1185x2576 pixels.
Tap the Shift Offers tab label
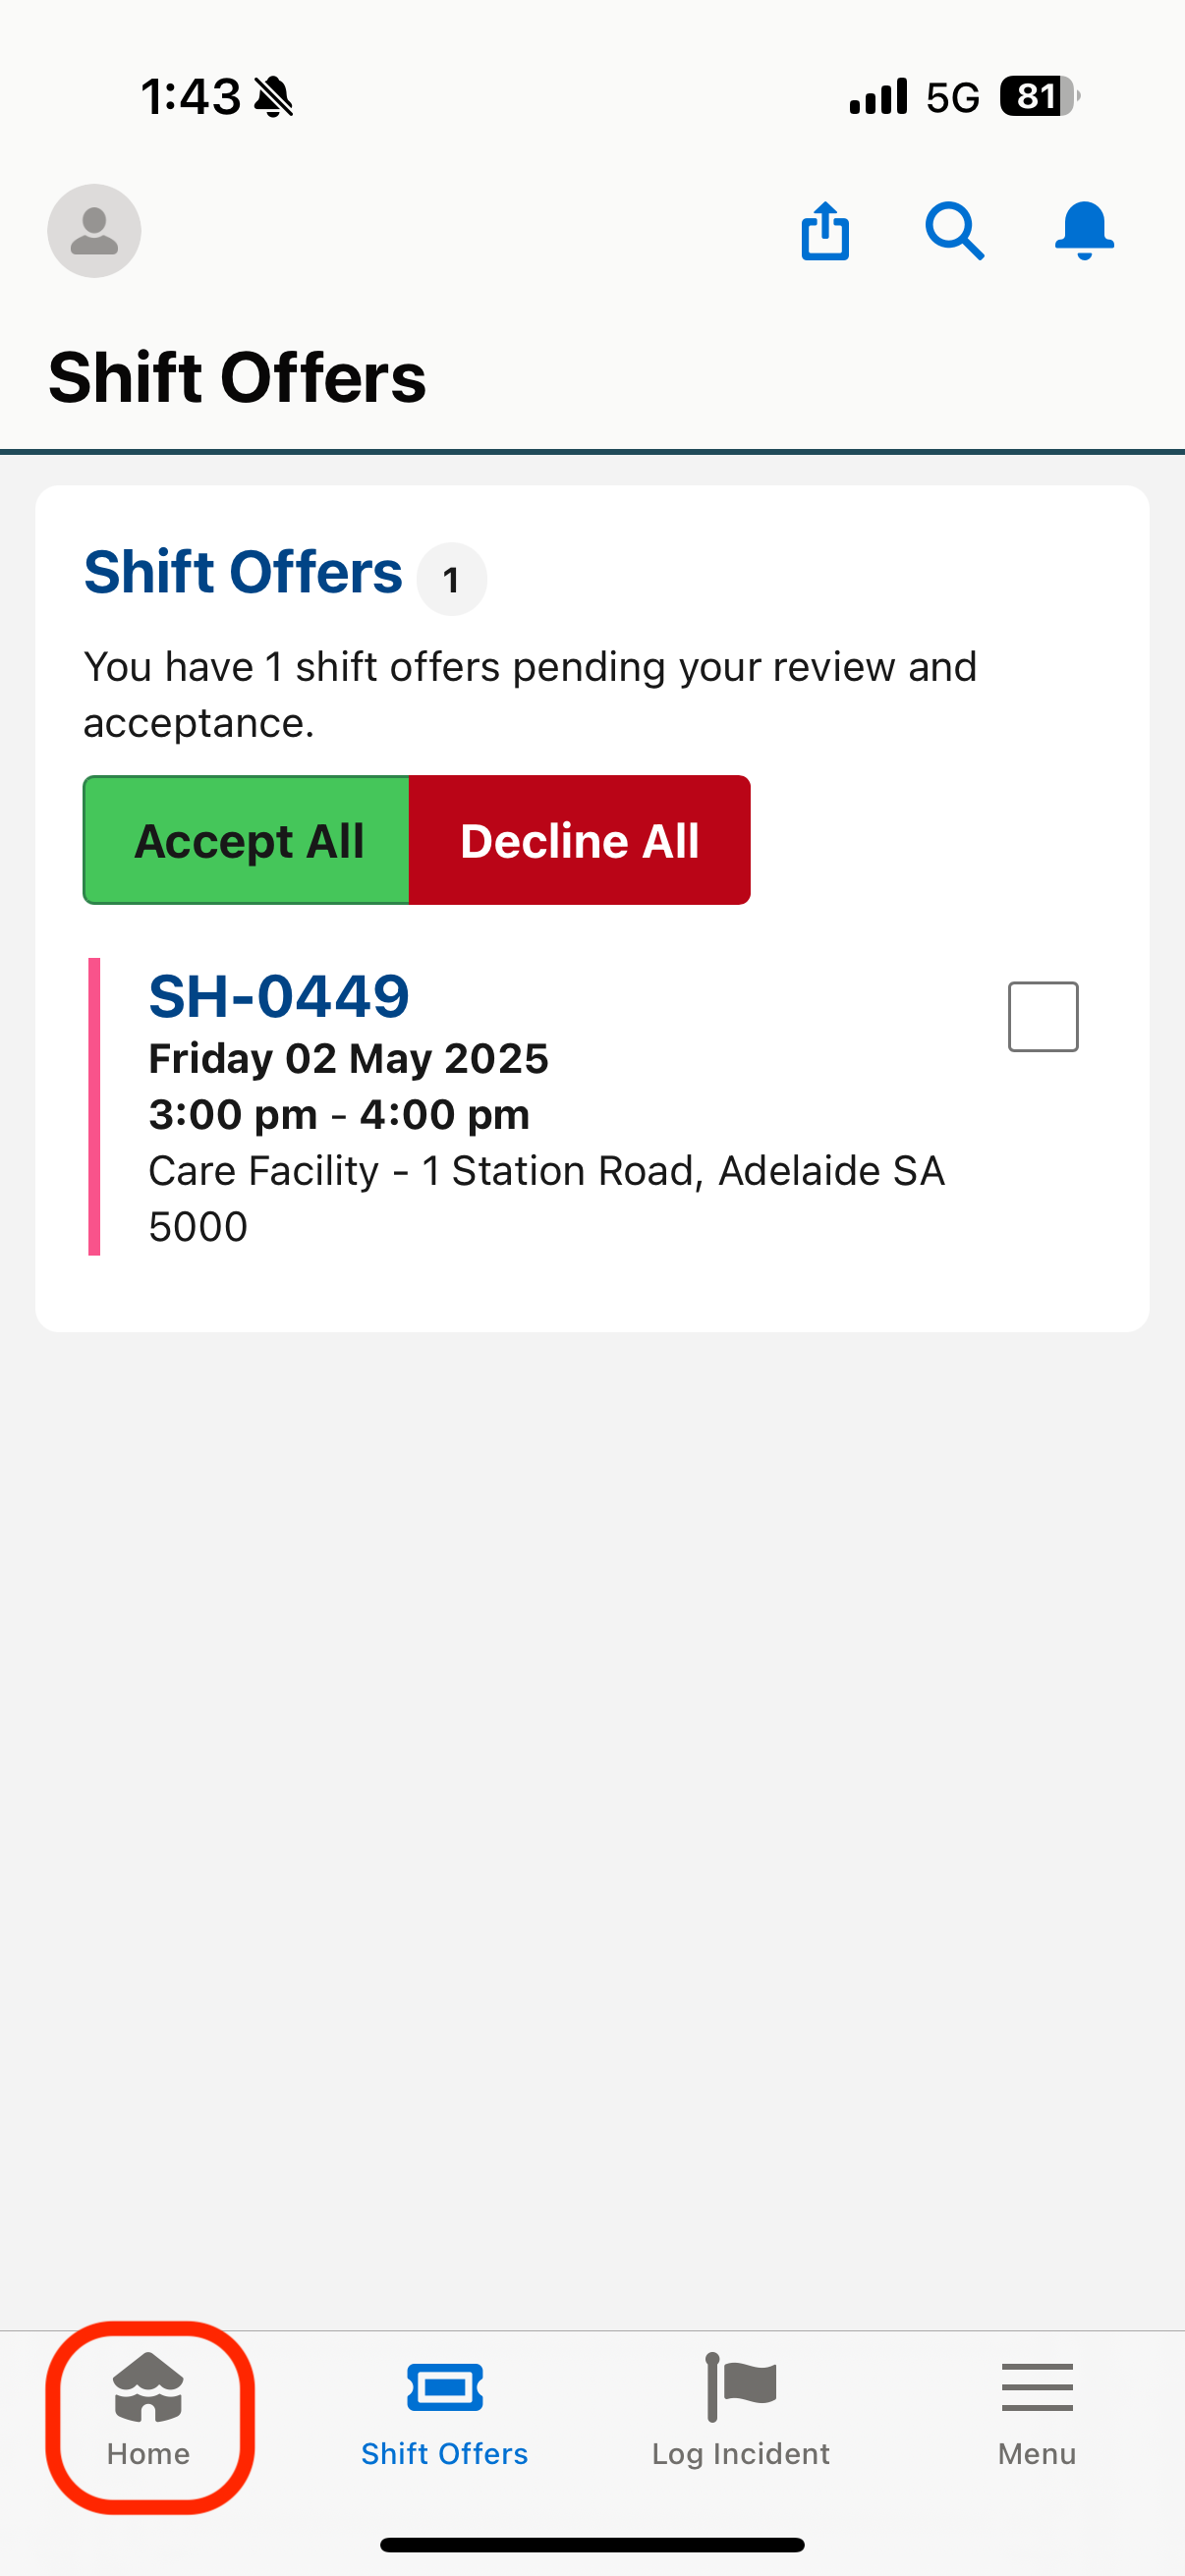click(445, 2454)
